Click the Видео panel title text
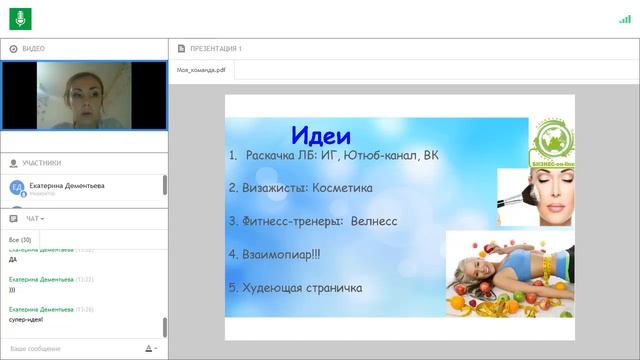The width and height of the screenshot is (640, 360). point(33,49)
